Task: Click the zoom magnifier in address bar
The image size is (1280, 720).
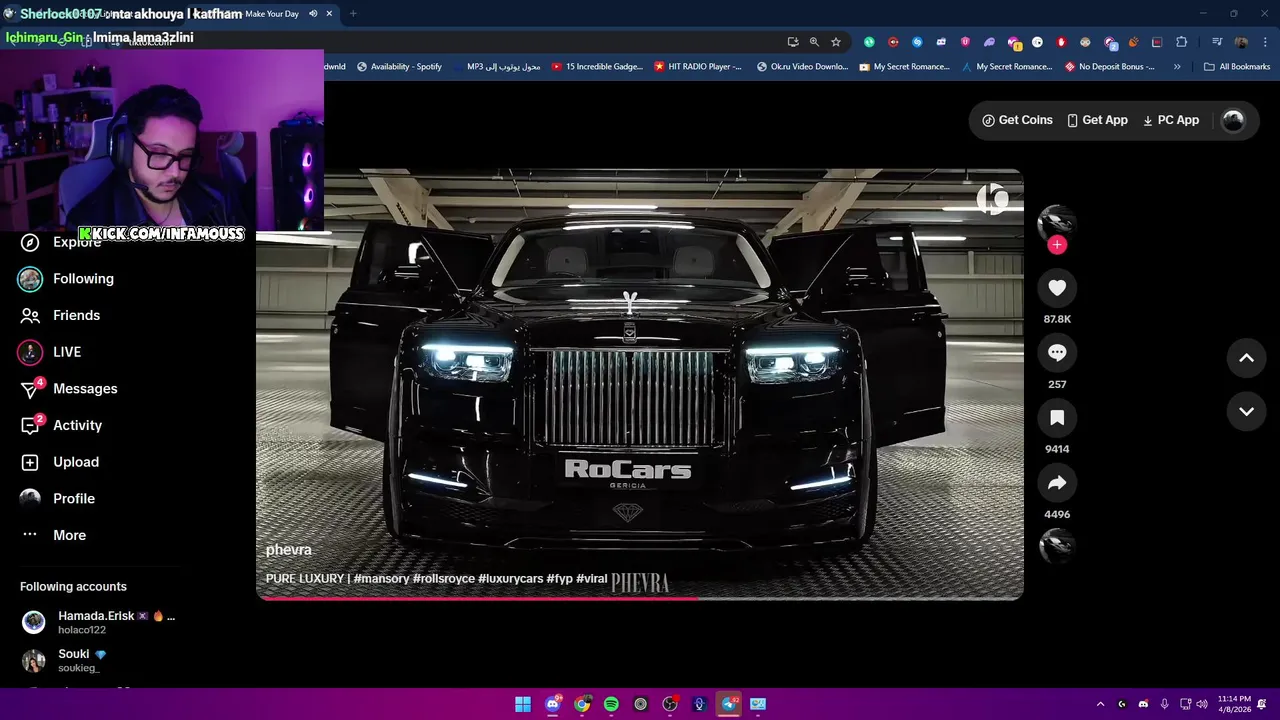Action: [x=814, y=42]
